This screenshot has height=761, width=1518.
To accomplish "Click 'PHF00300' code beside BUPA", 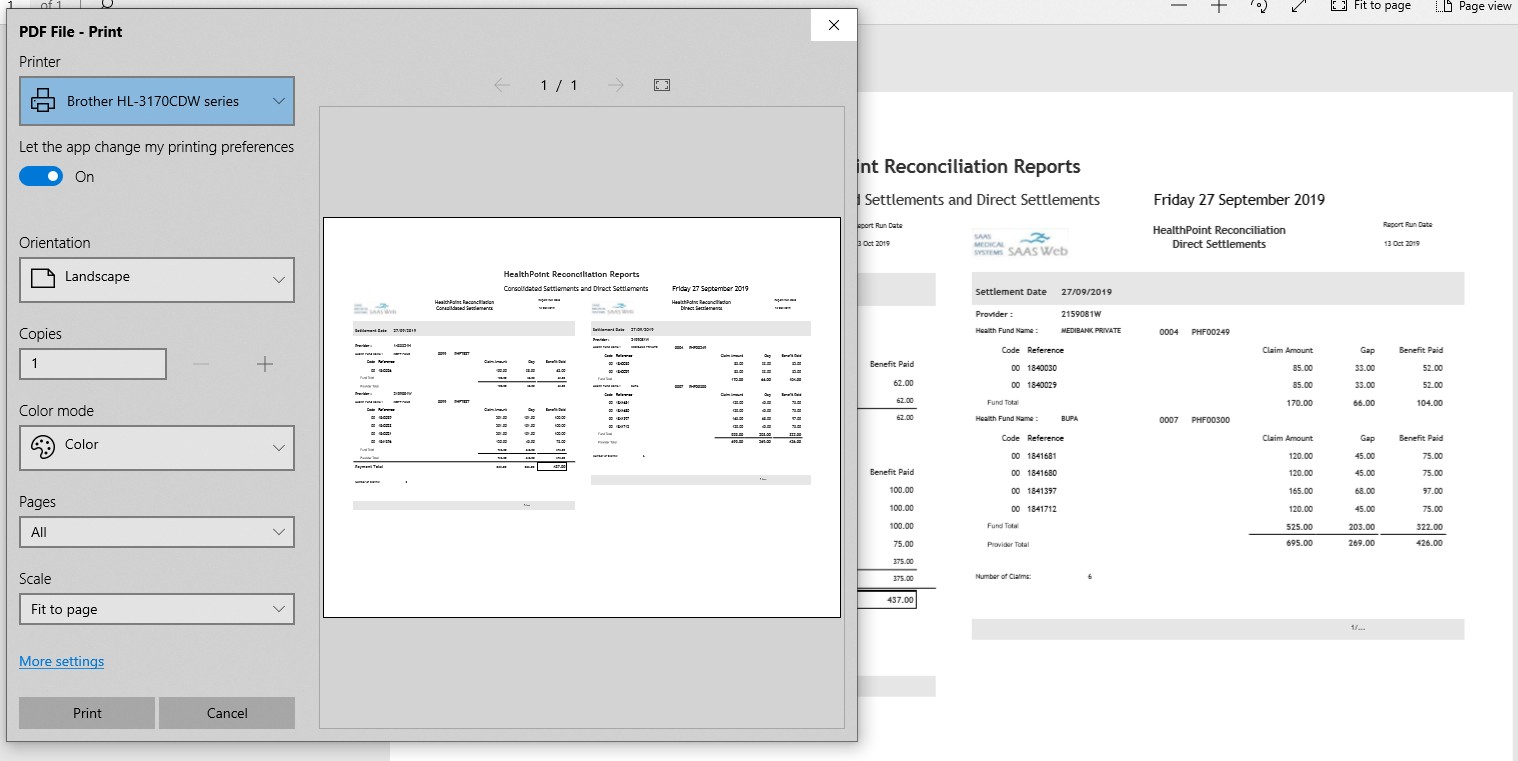I will 1210,420.
